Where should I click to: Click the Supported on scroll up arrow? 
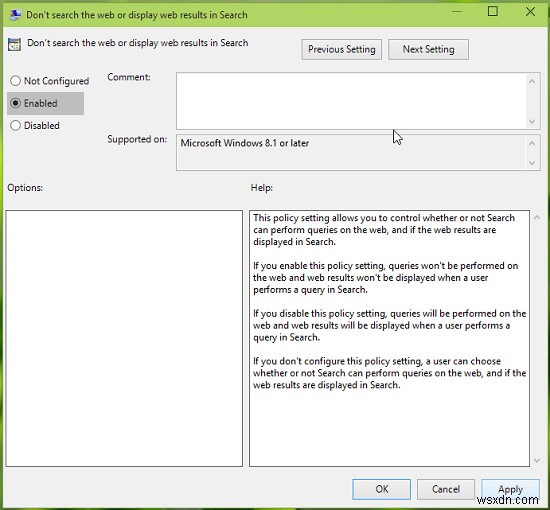[532, 143]
